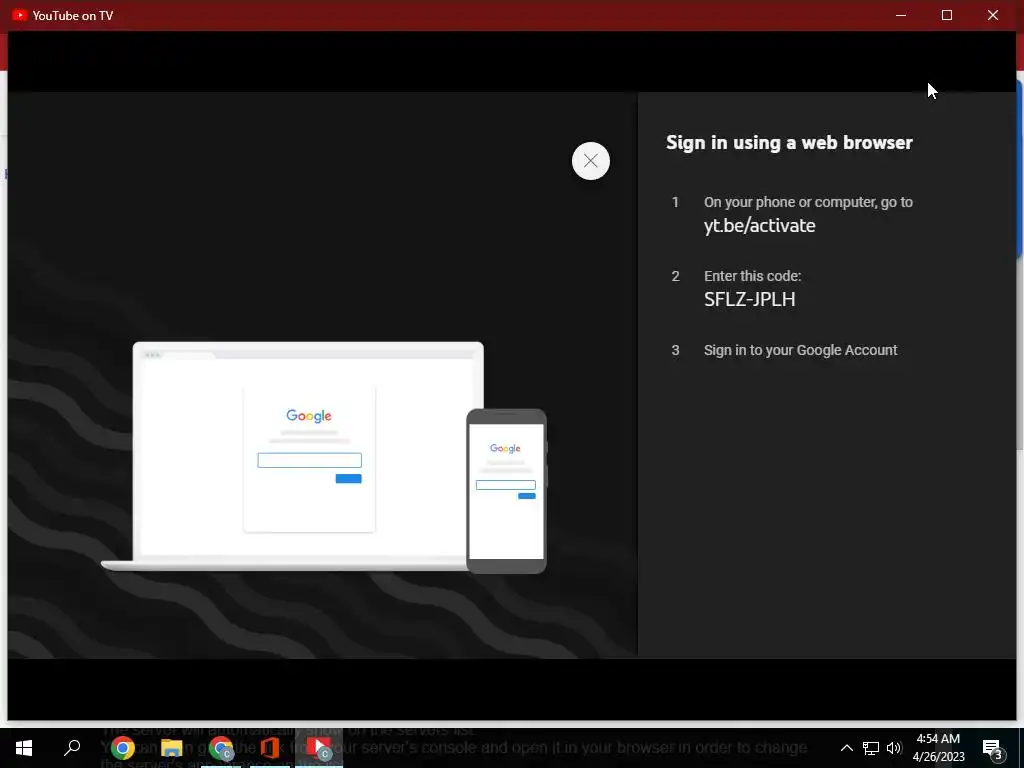Image resolution: width=1024 pixels, height=768 pixels.
Task: Open File Explorer from the taskbar
Action: pos(171,748)
